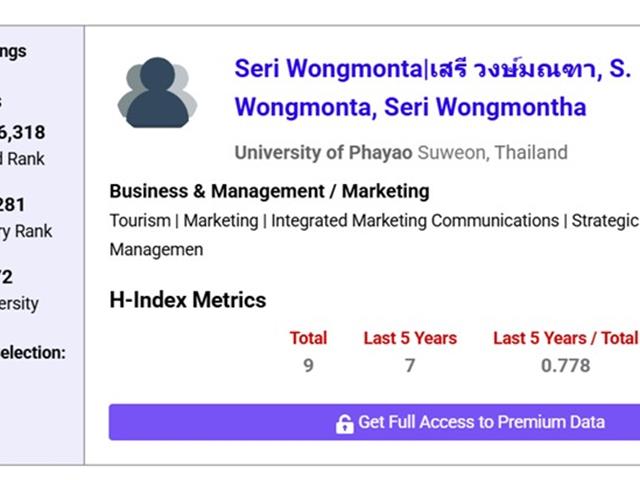Click the H-Index Metrics section heading

coord(188,300)
